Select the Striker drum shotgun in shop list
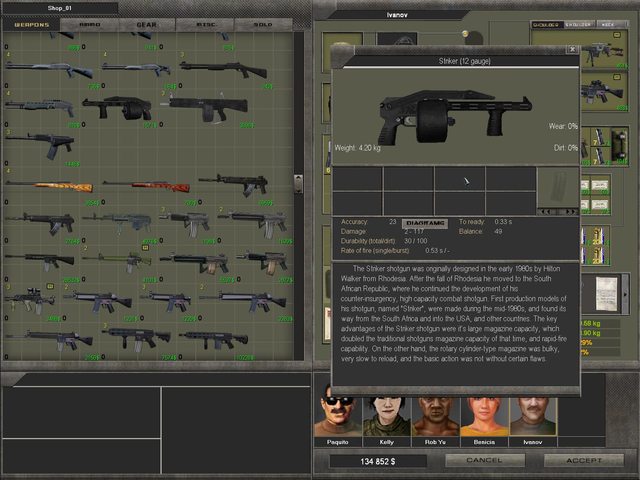 pyautogui.click(x=117, y=108)
